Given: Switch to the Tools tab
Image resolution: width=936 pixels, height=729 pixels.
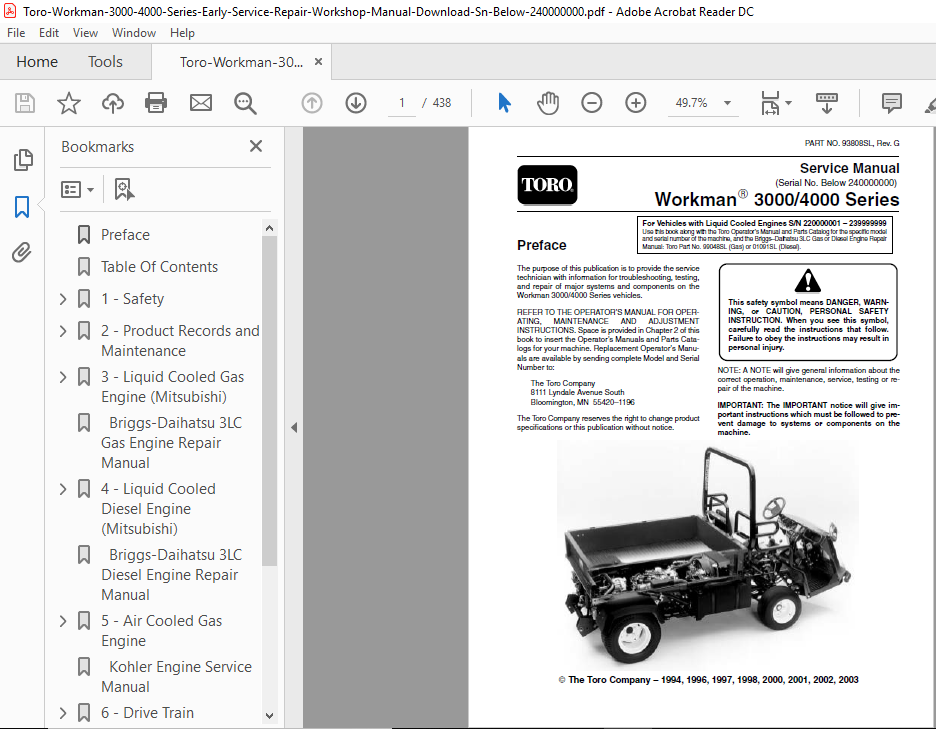Looking at the screenshot, I should [x=105, y=61].
